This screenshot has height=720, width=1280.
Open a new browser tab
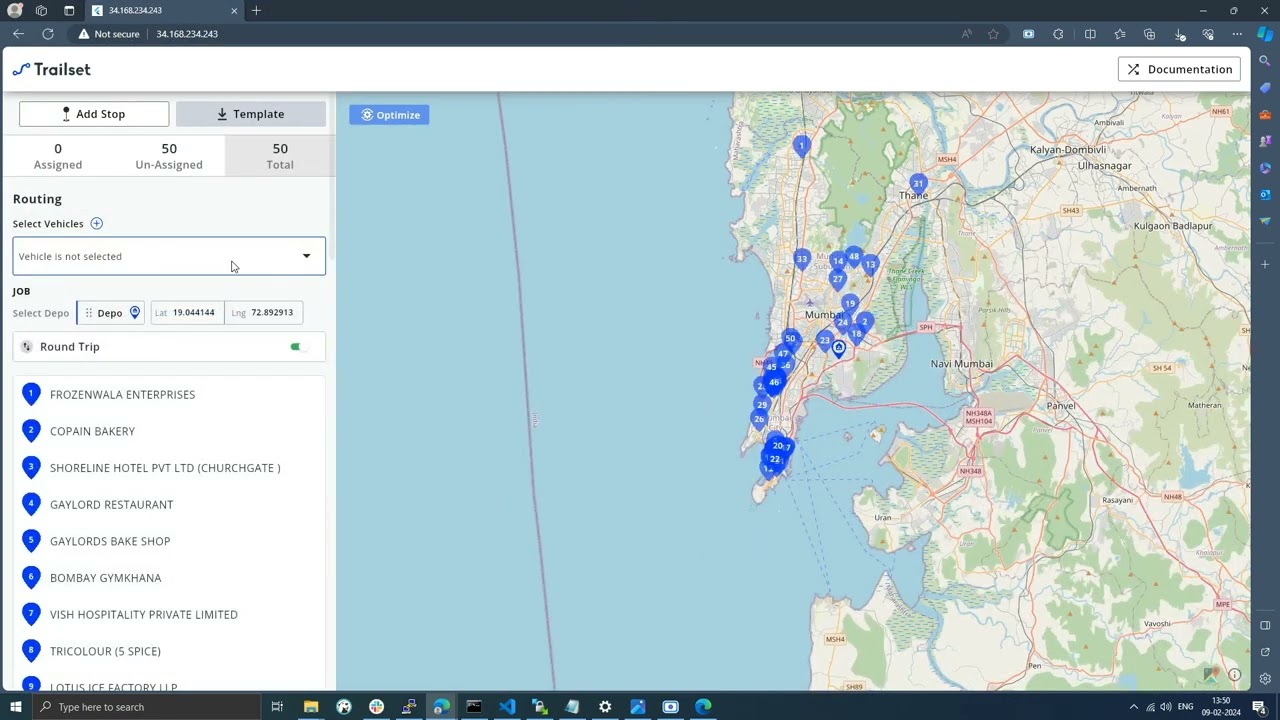point(256,11)
